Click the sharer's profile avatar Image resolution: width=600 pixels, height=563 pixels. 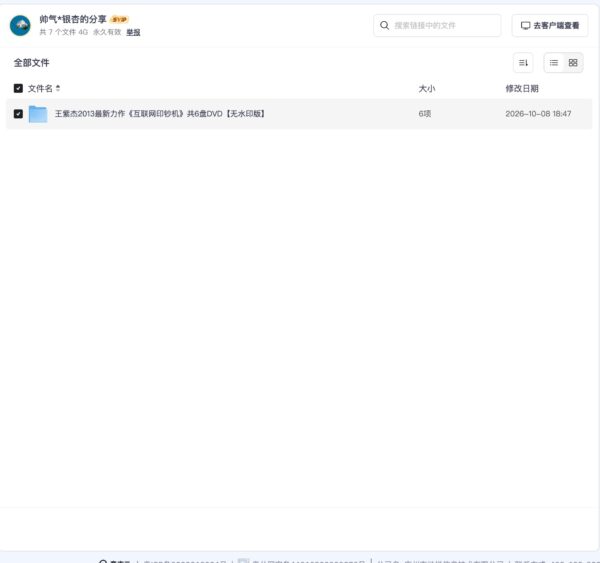20,26
